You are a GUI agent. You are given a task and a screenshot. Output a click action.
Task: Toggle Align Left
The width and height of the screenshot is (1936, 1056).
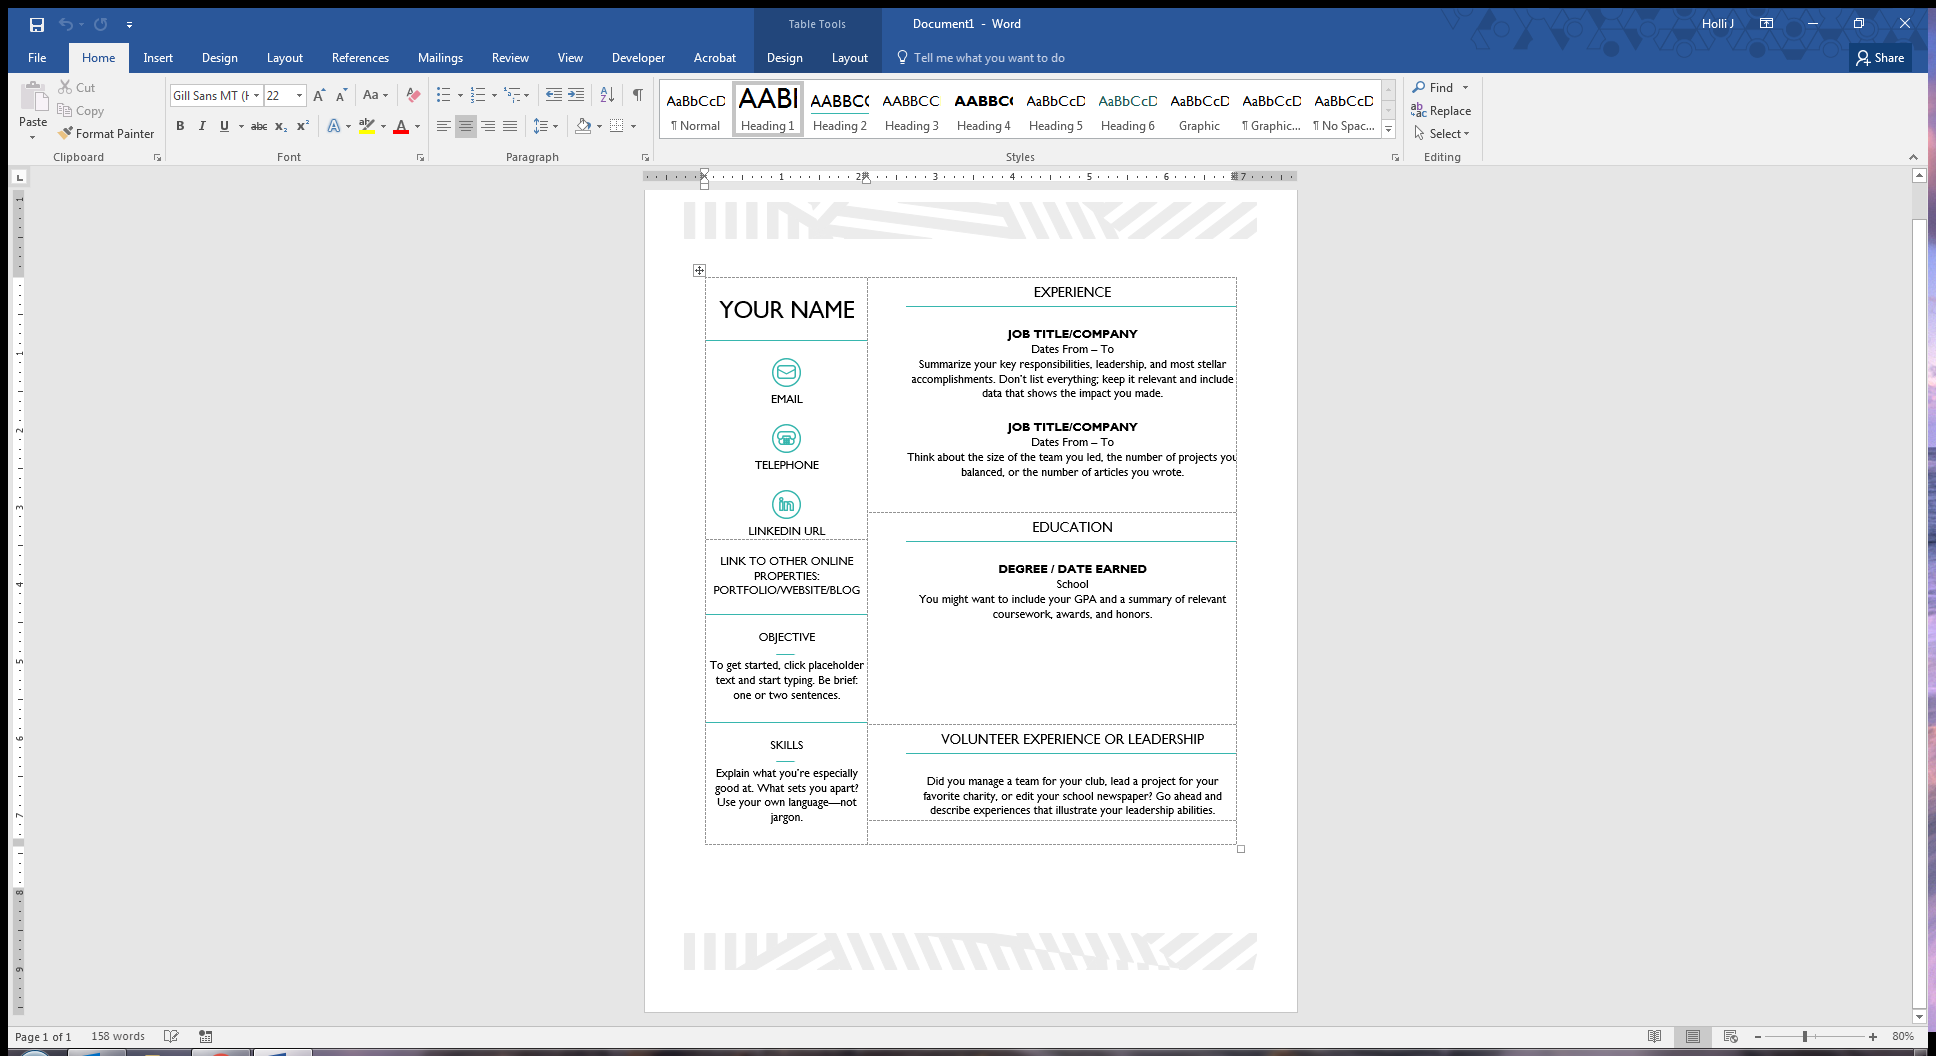443,126
